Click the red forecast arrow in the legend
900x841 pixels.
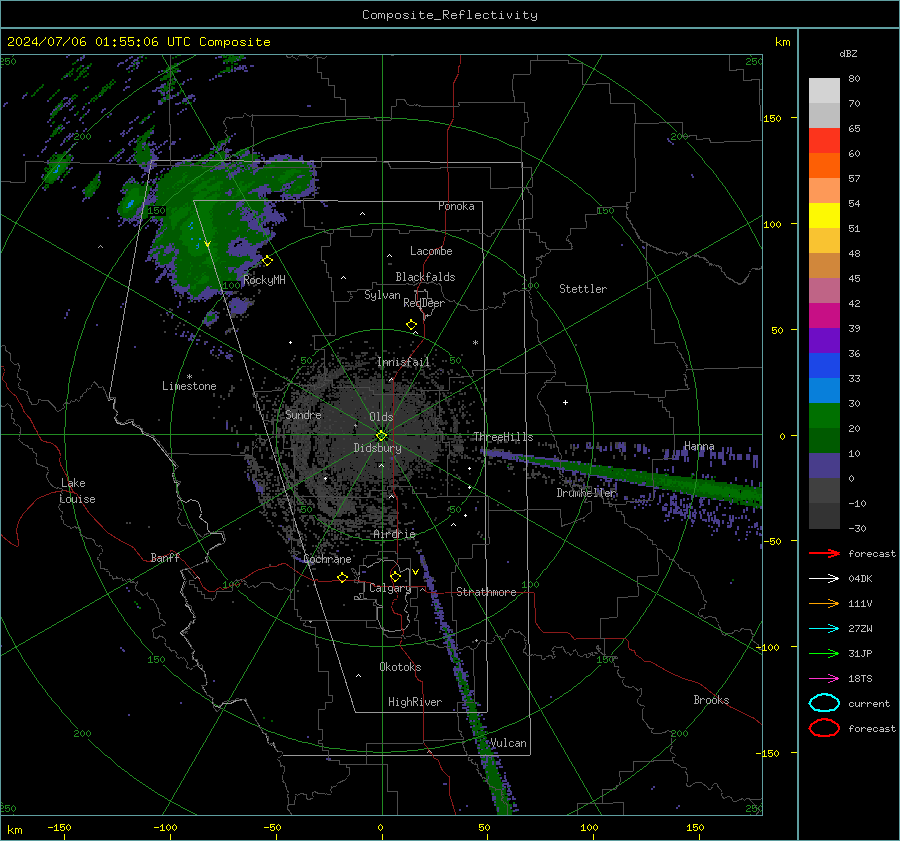[824, 553]
